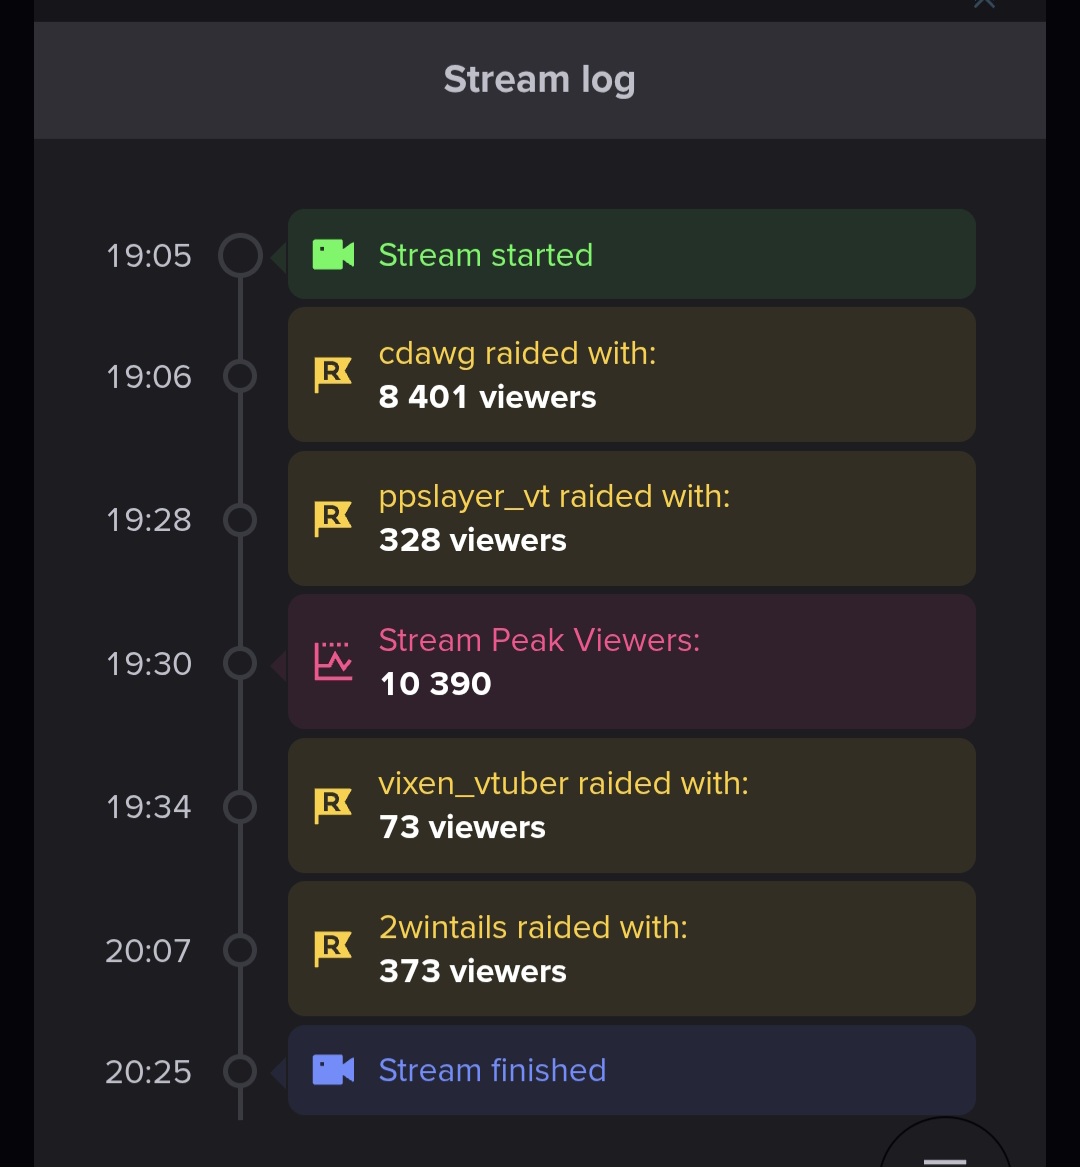Open the 2wintails raided with 373 viewers entry
This screenshot has width=1080, height=1167.
click(x=631, y=949)
